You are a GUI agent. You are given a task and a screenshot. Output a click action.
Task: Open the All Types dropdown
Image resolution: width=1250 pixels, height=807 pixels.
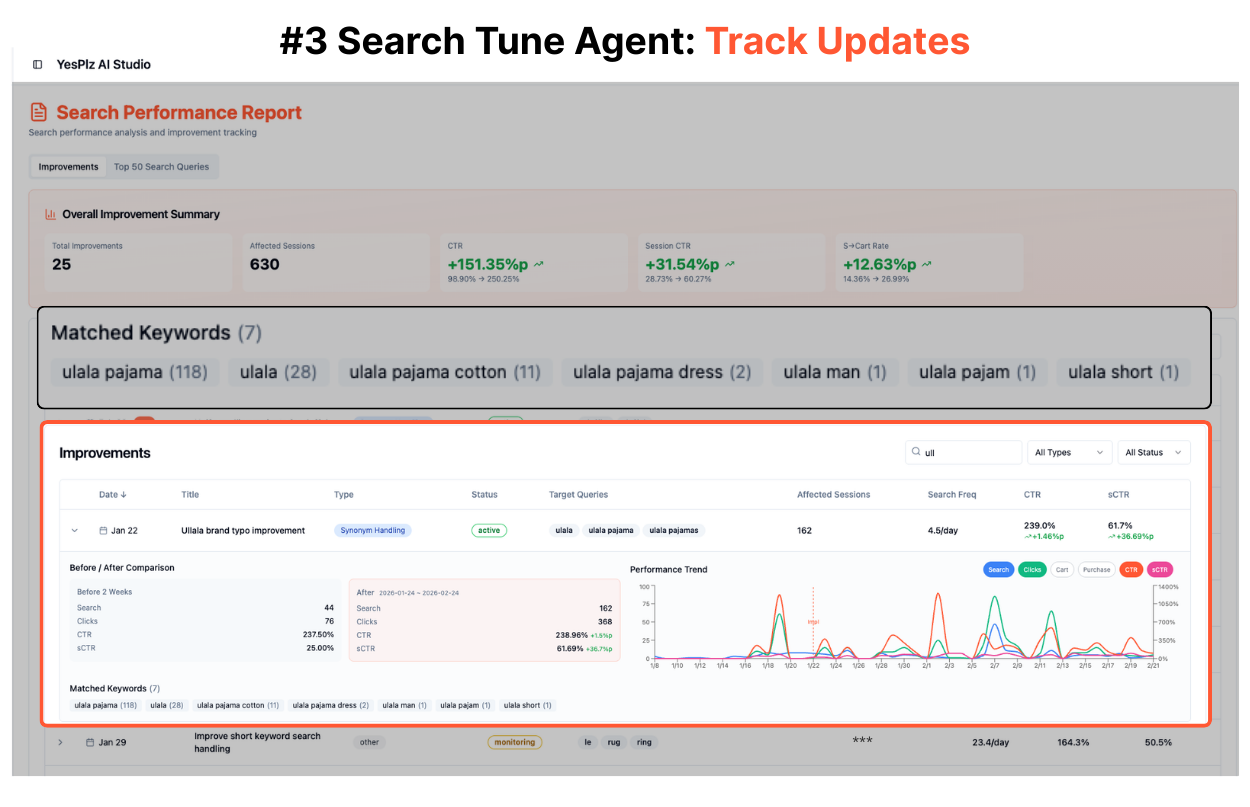coord(1069,453)
